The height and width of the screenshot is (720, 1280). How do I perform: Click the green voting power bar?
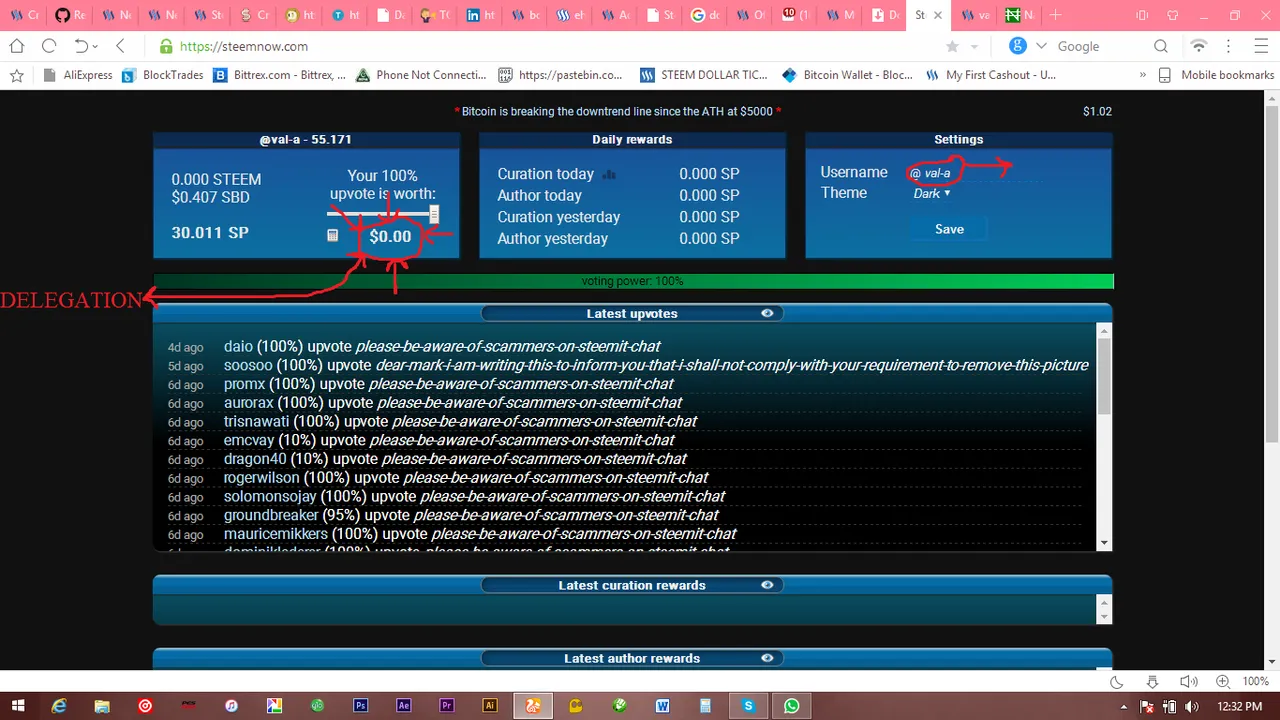(x=633, y=282)
